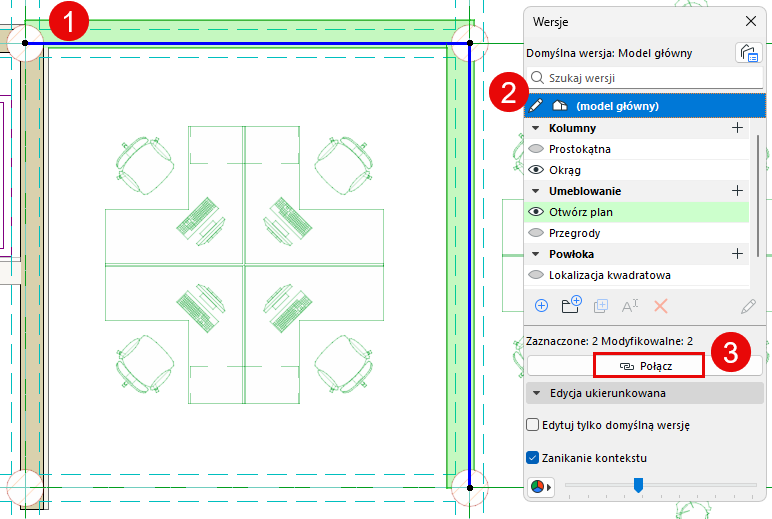Screen dimensions: 772x519
Task: Uncheck Zanikanie kontekstu checkbox
Action: click(x=532, y=457)
